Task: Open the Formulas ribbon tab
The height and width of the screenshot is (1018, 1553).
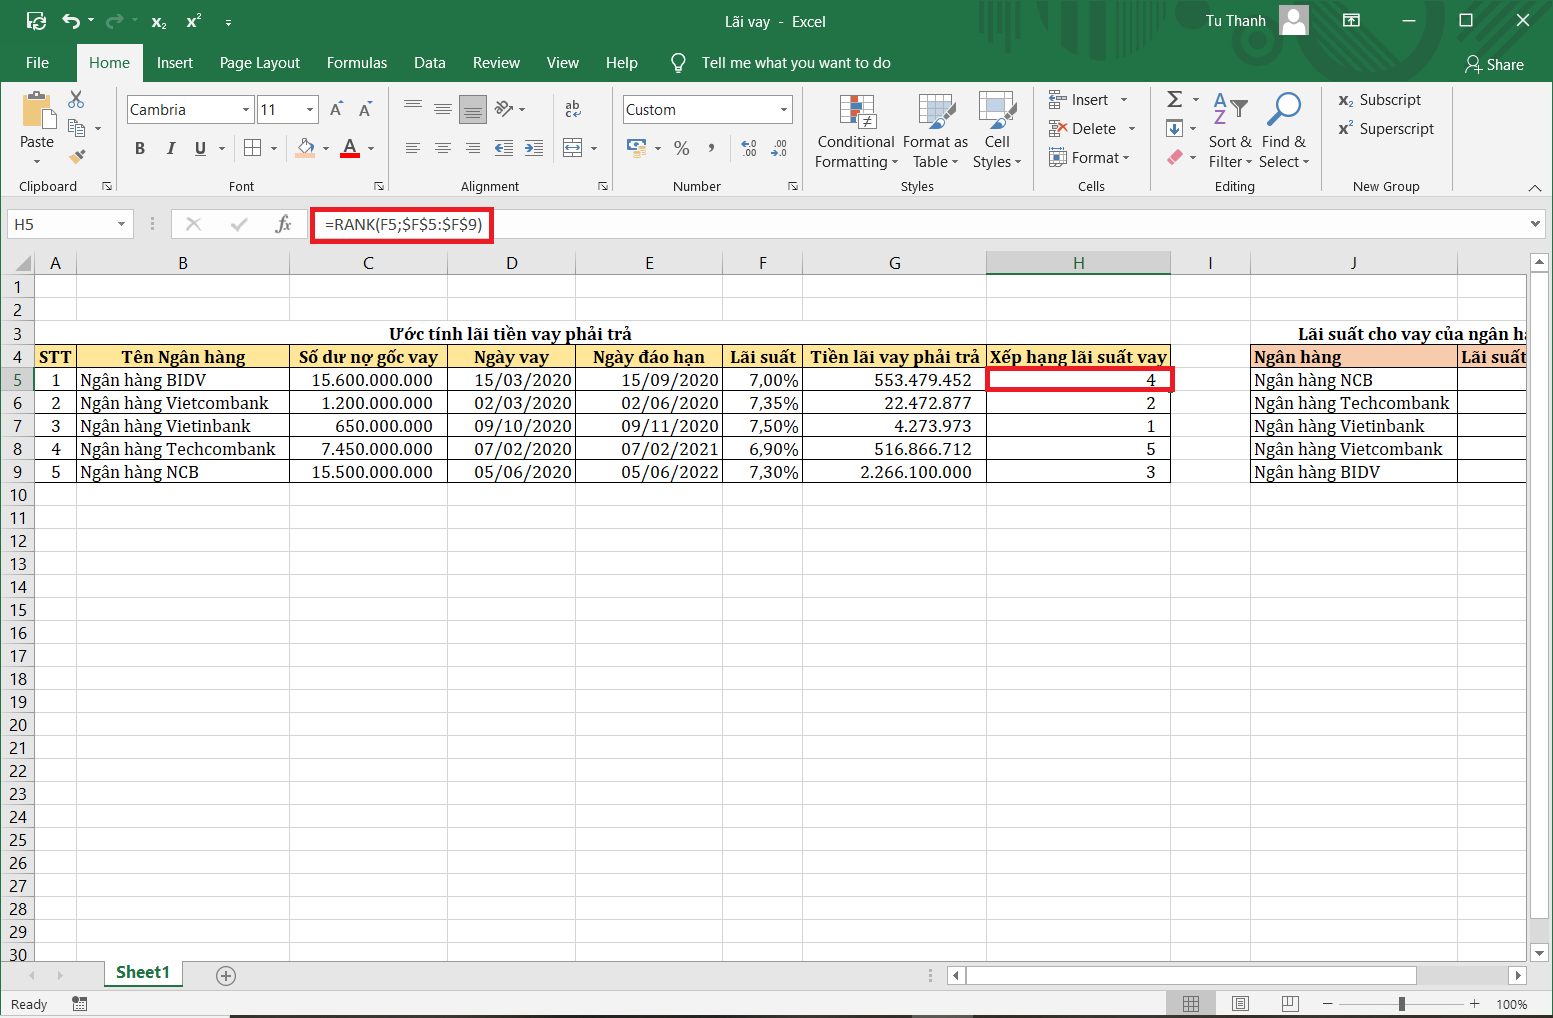Action: (356, 63)
